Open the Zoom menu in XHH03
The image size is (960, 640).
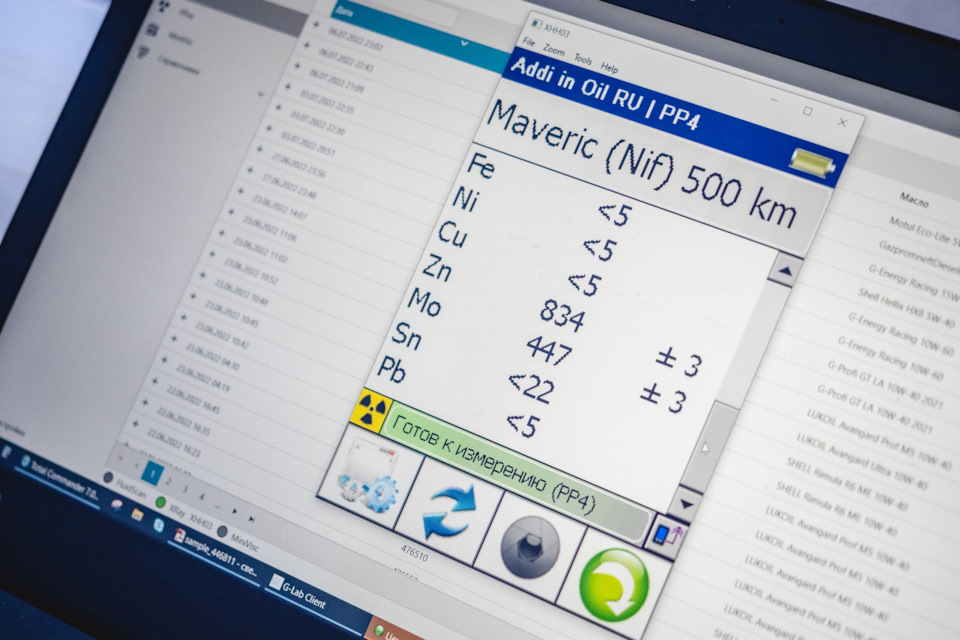coord(553,50)
